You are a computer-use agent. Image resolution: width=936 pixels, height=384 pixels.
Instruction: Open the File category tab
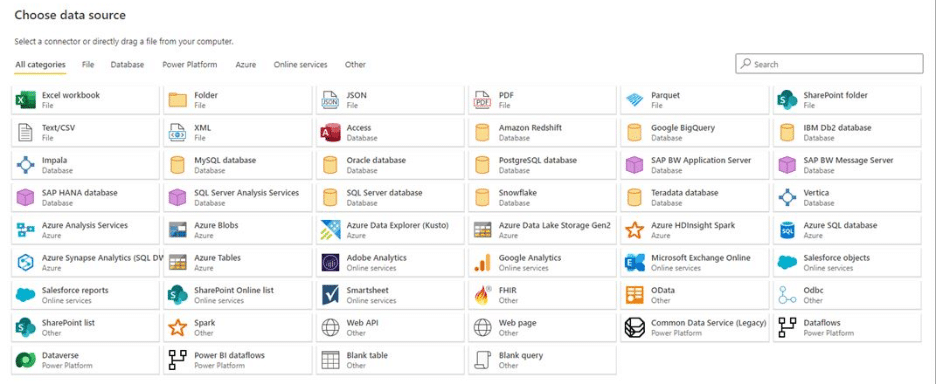click(88, 64)
